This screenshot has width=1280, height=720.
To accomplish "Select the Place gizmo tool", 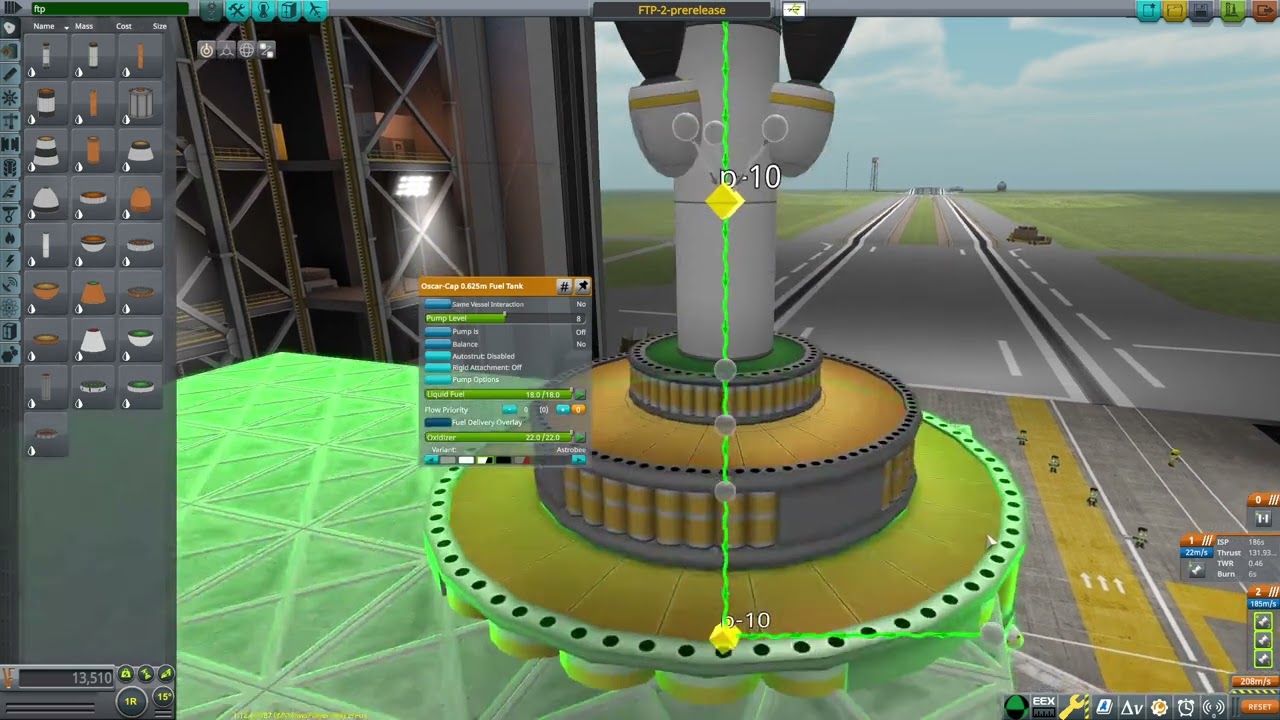I will click(206, 49).
